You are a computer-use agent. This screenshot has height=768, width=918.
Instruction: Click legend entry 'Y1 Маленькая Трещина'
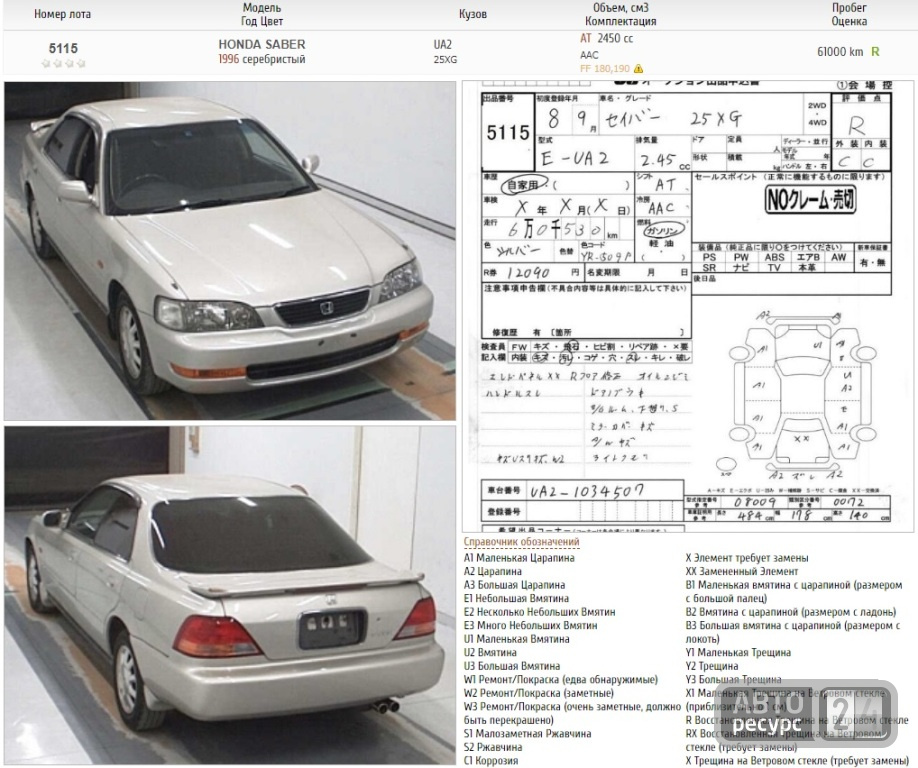tap(738, 652)
